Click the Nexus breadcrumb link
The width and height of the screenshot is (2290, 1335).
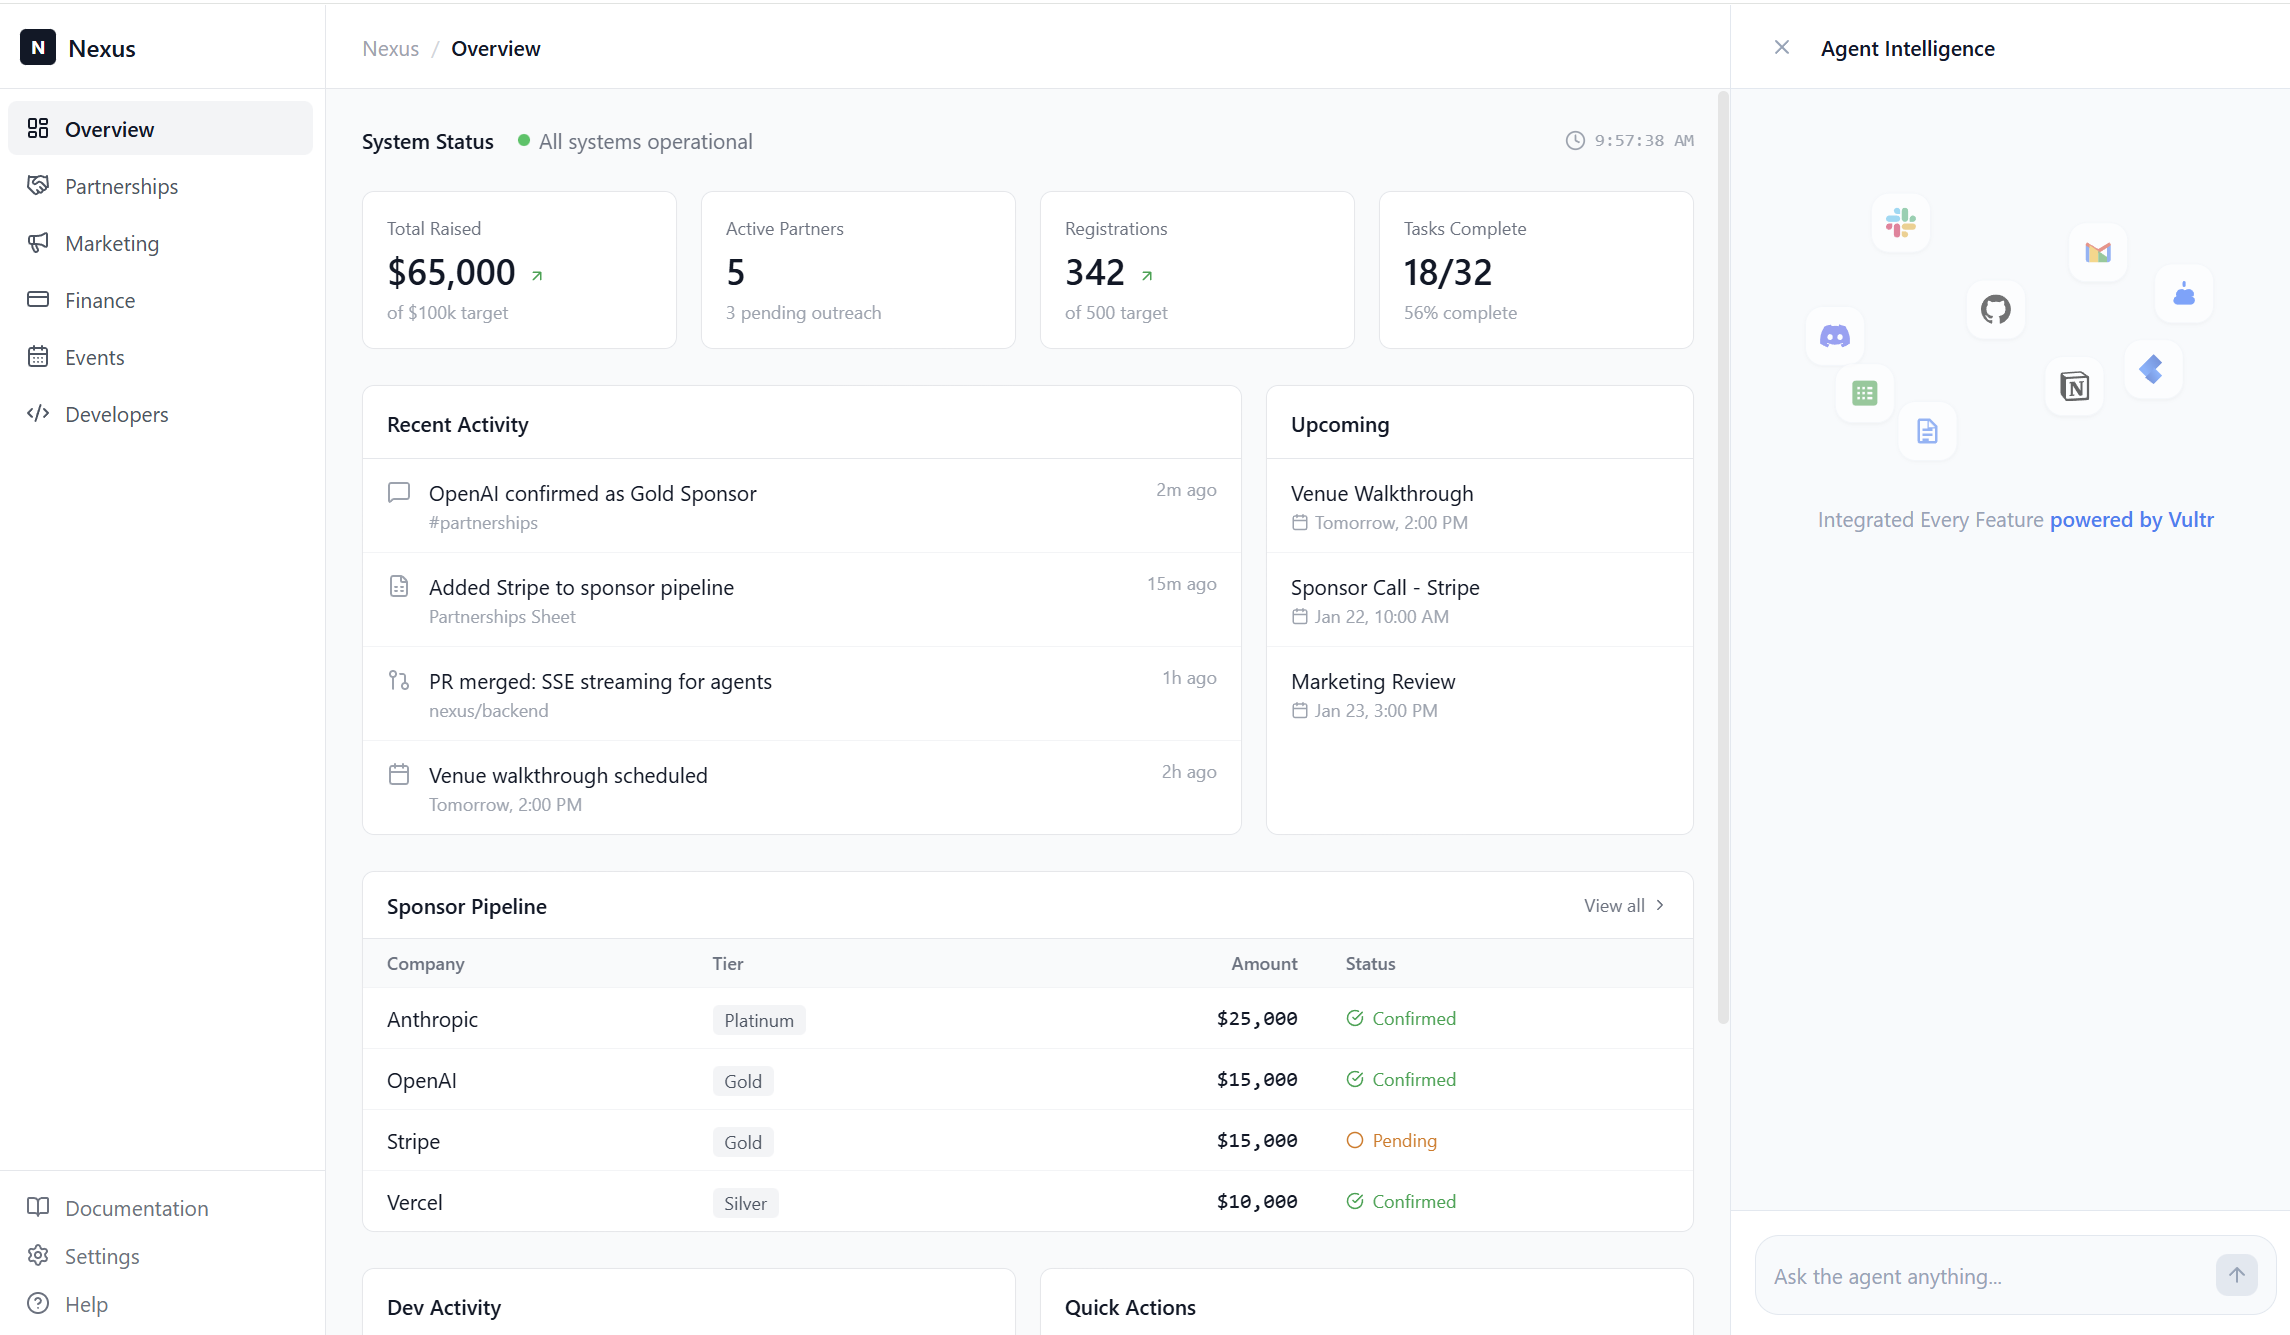(x=390, y=49)
